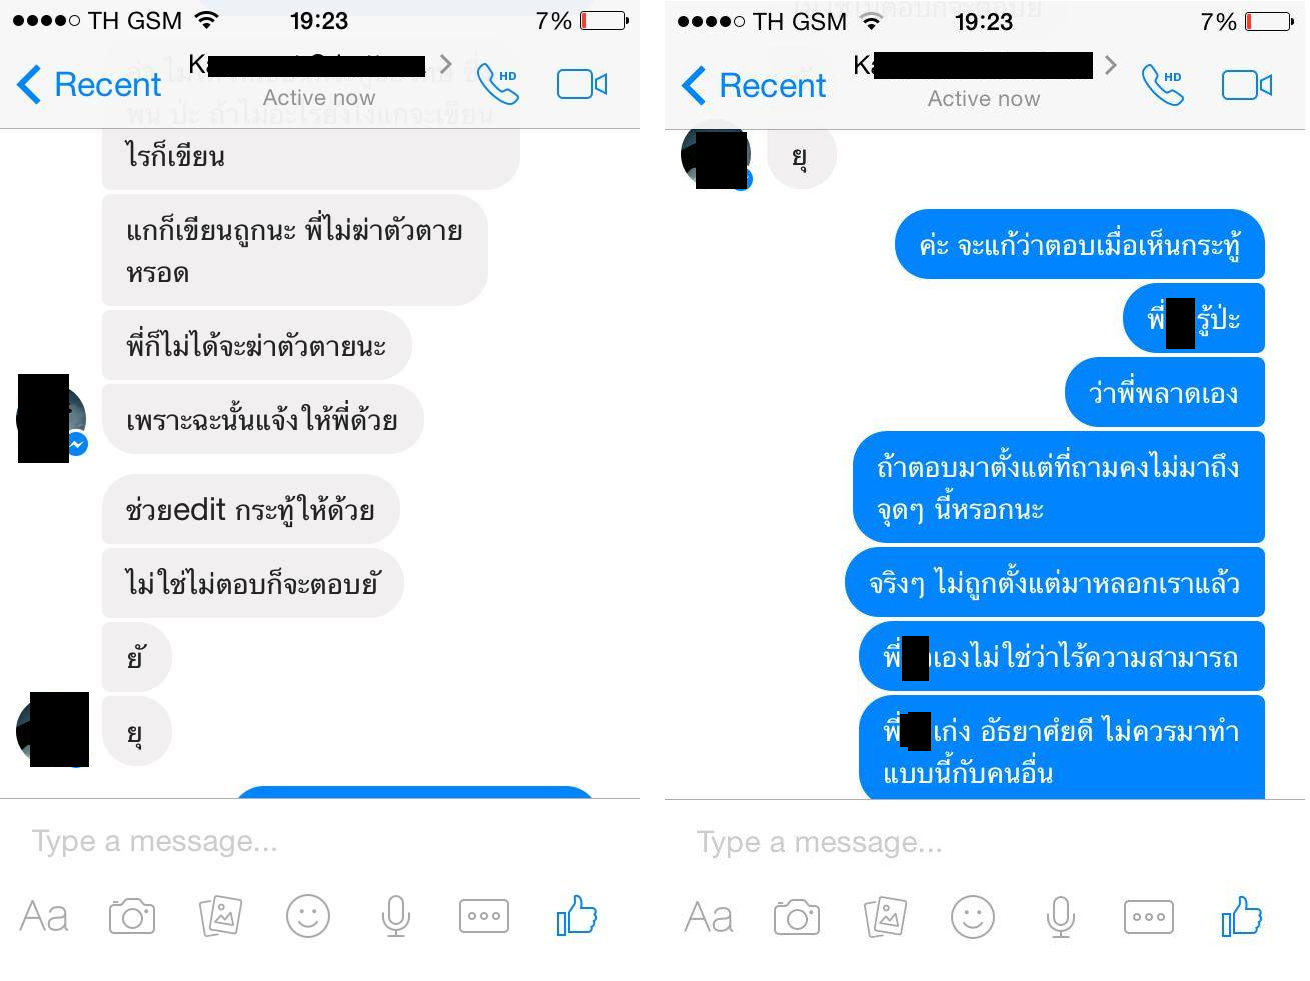
Task: Expand contact details chevron in left header
Action: [x=446, y=65]
